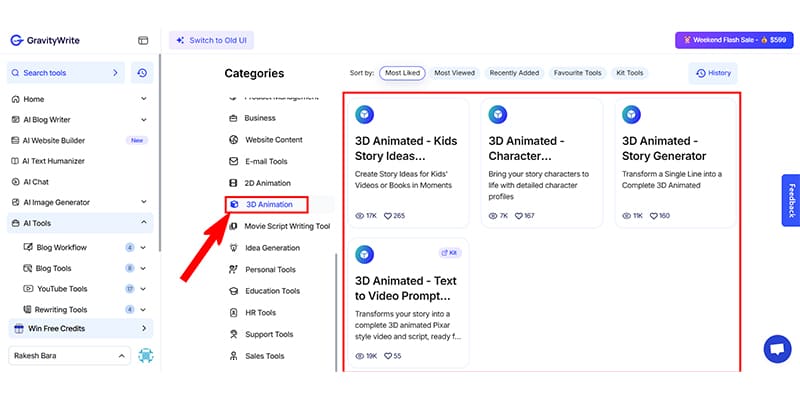Image resolution: width=800 pixels, height=400 pixels.
Task: Open the chat support bubble icon
Action: pos(776,349)
